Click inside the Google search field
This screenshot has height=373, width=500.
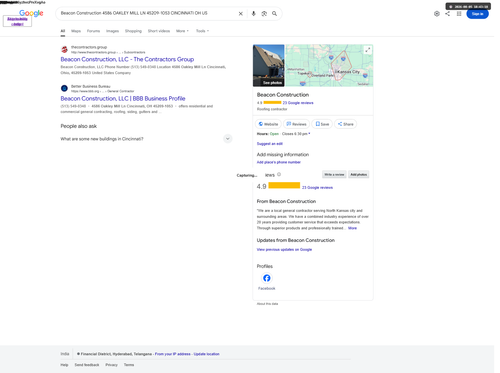147,13
